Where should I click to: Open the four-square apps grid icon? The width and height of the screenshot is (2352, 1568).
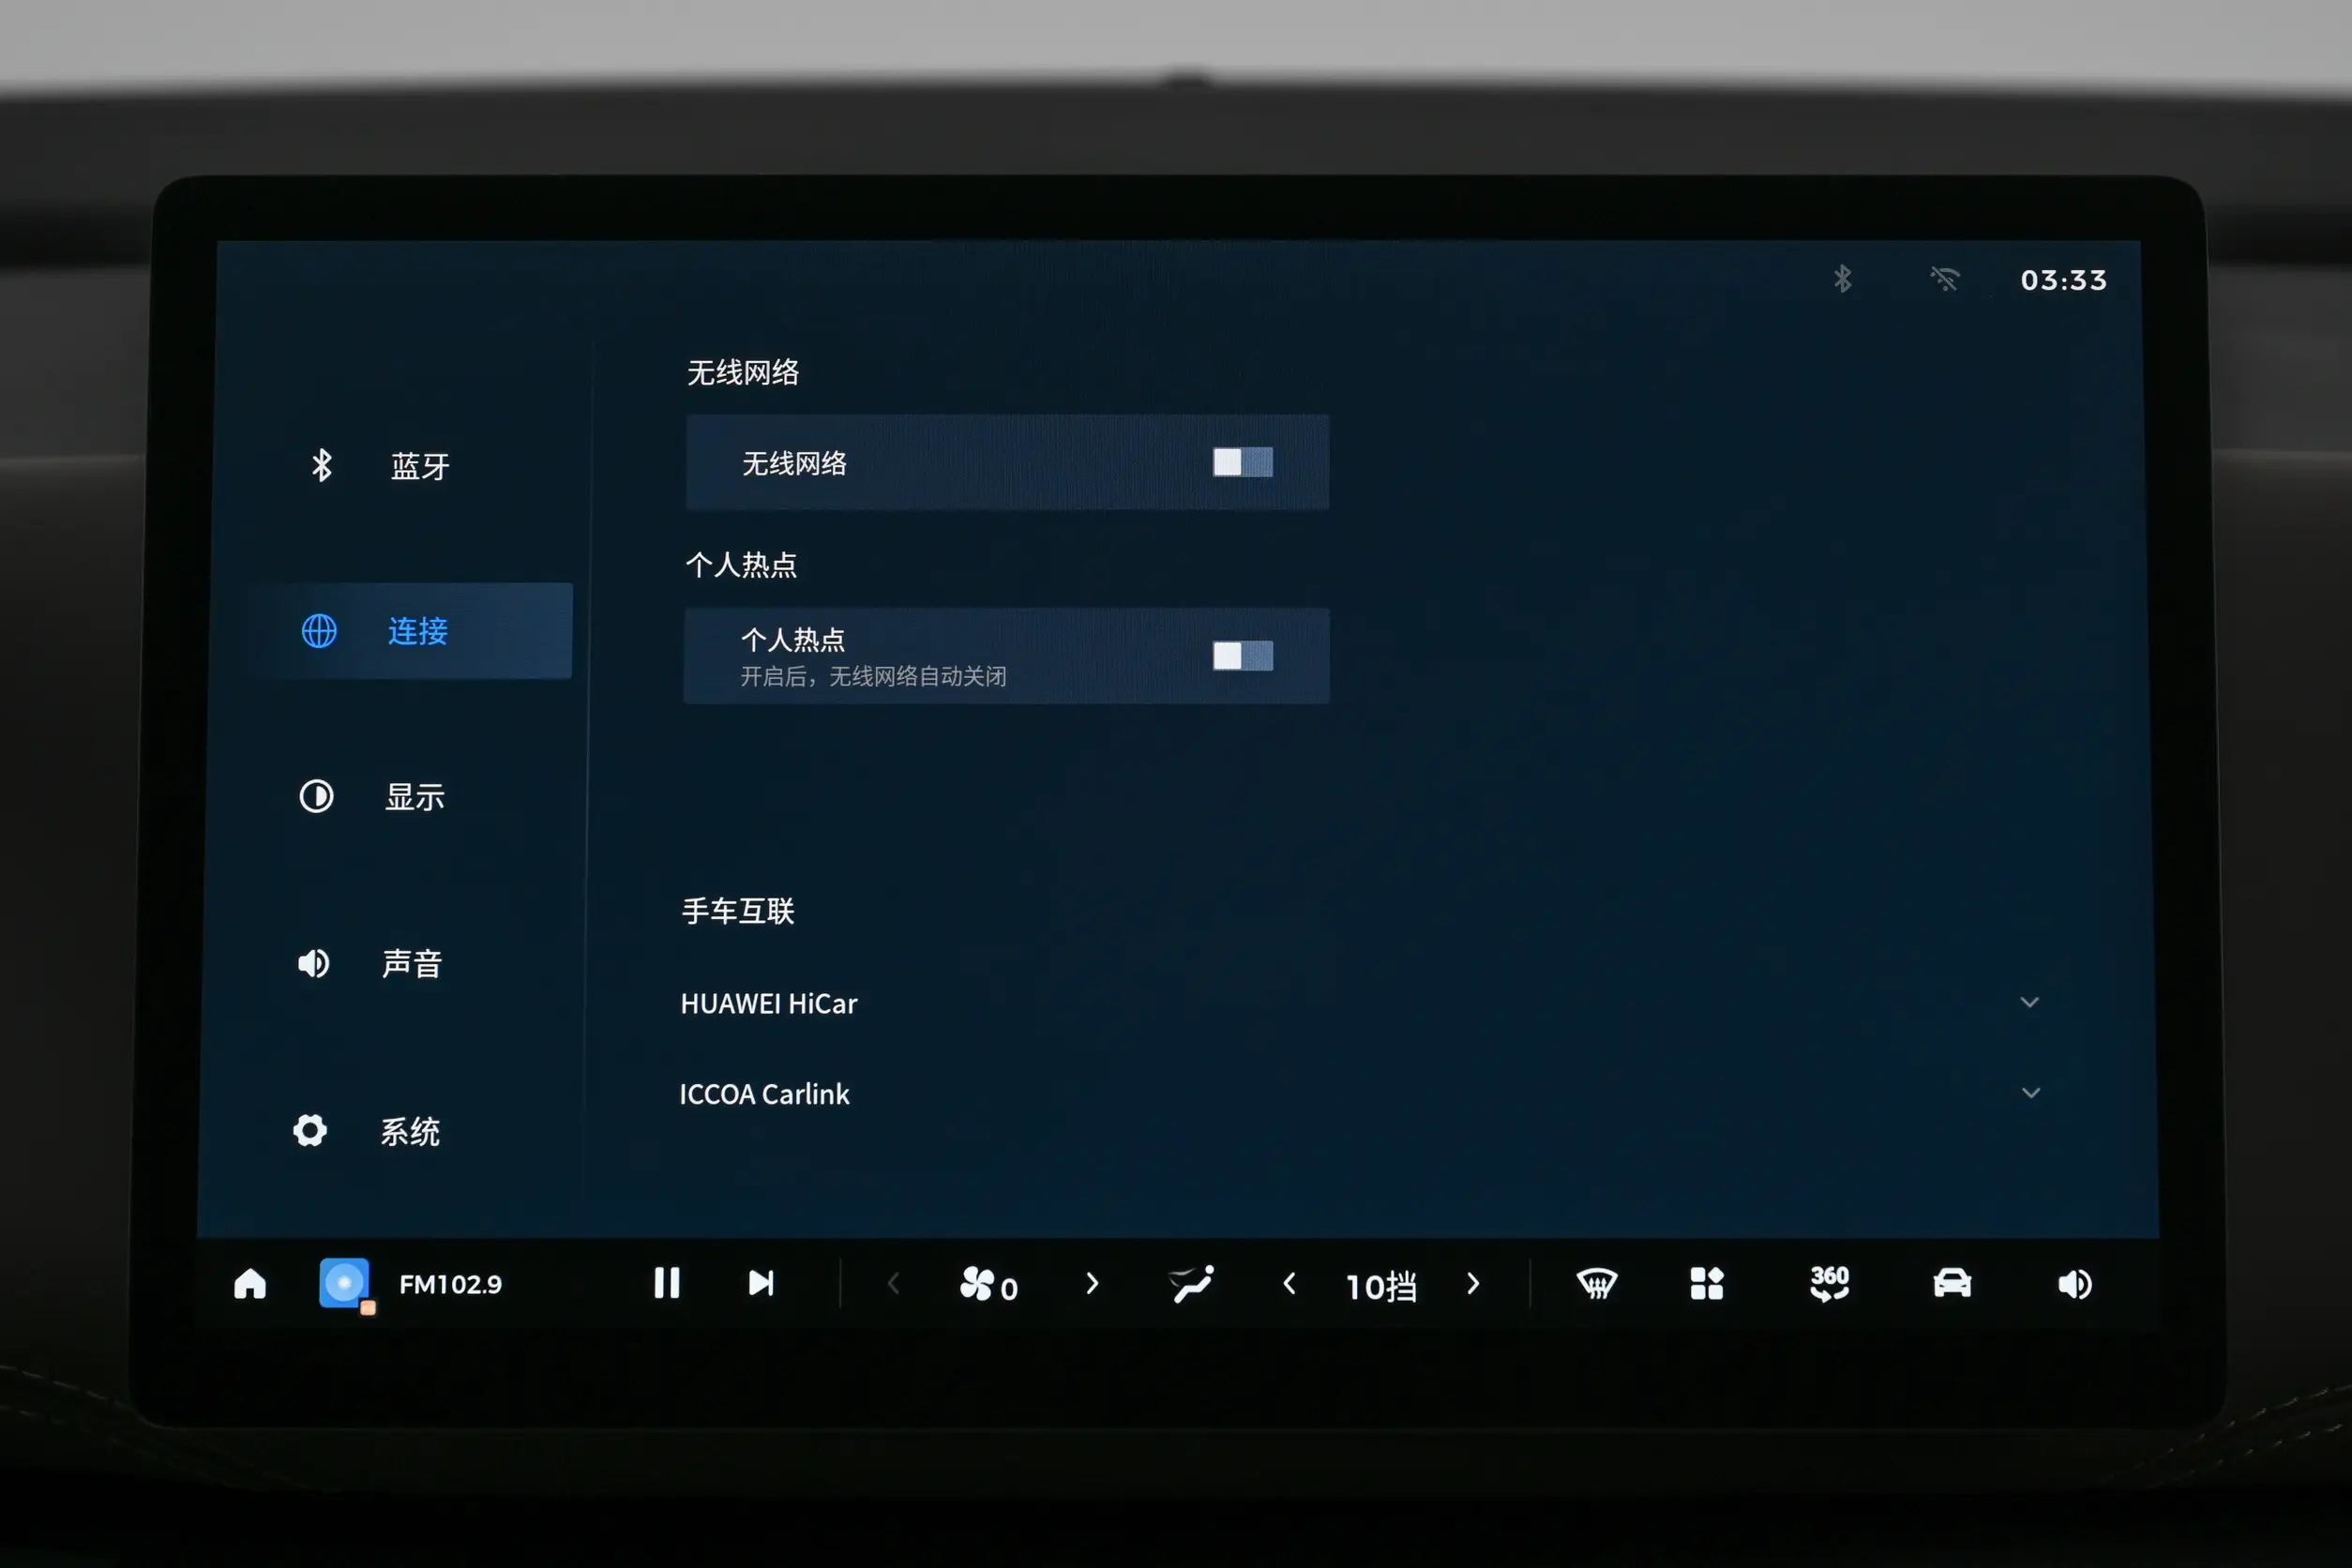(1706, 1284)
